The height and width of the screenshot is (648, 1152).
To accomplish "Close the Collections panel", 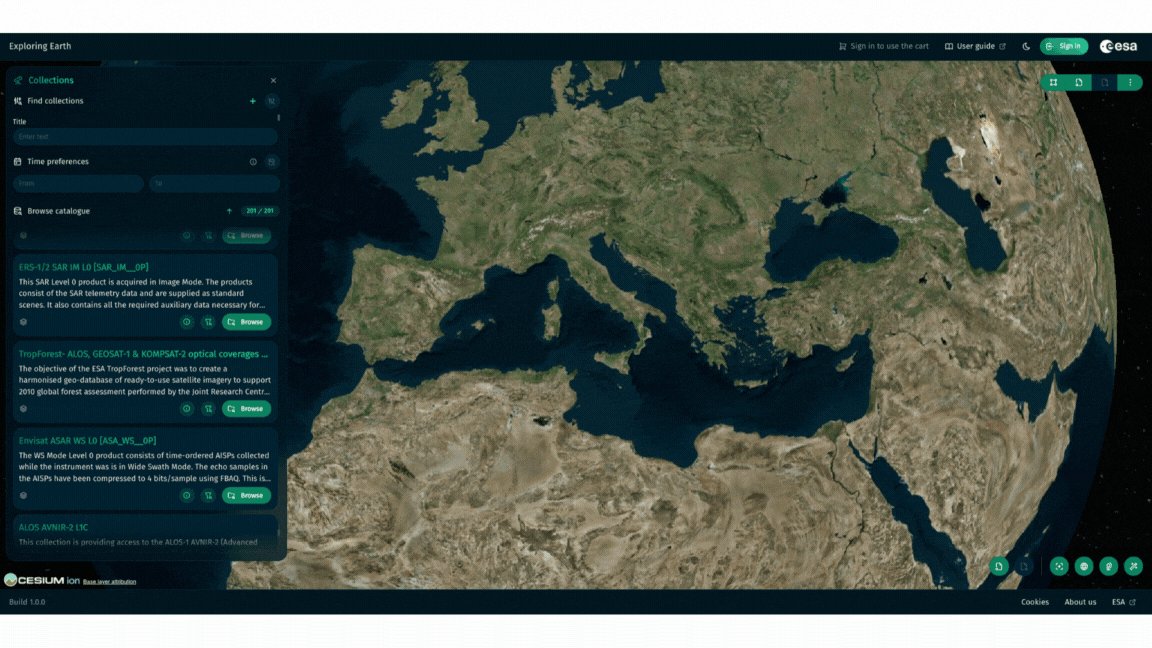I will pos(273,81).
